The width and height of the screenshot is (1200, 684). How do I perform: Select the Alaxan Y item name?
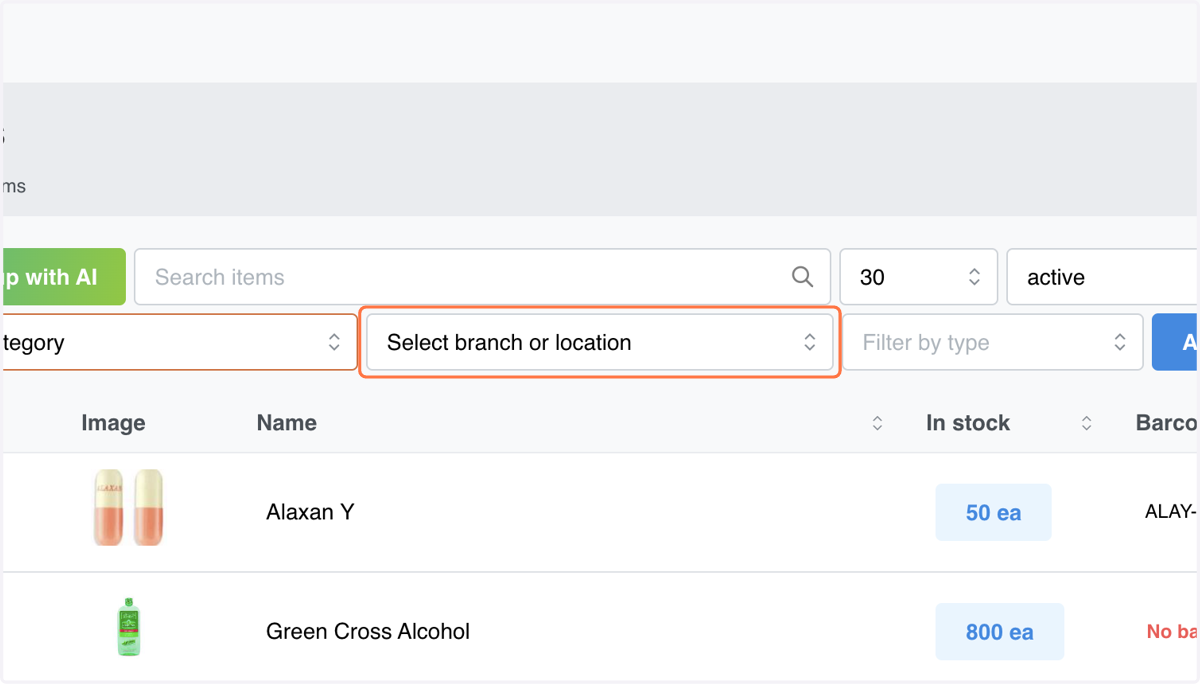310,512
